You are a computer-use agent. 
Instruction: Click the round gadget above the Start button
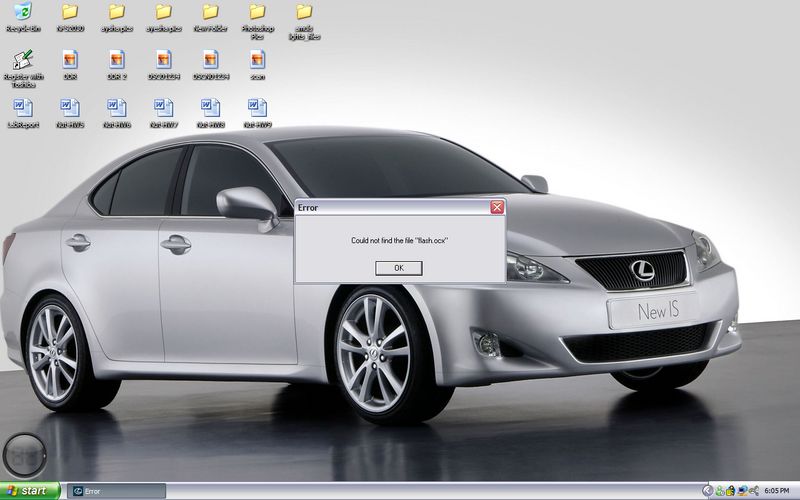coord(24,456)
